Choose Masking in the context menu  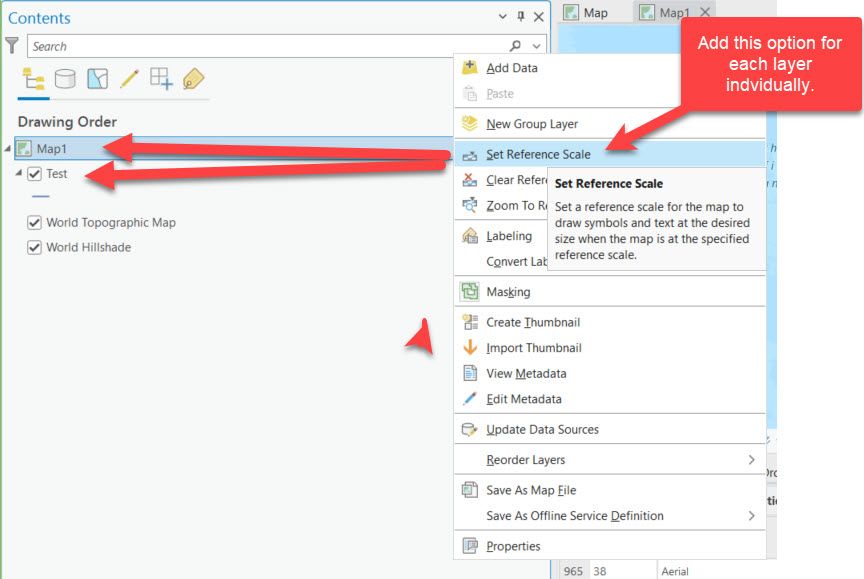click(x=610, y=292)
